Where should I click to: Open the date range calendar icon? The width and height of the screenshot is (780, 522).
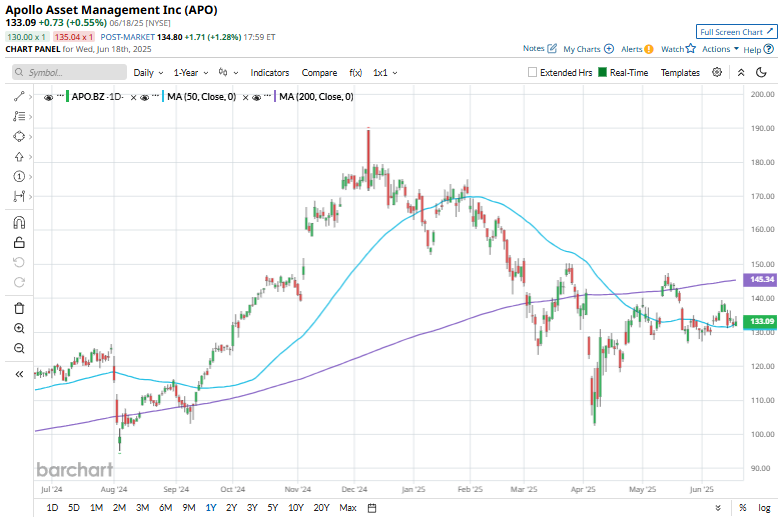pyautogui.click(x=372, y=508)
